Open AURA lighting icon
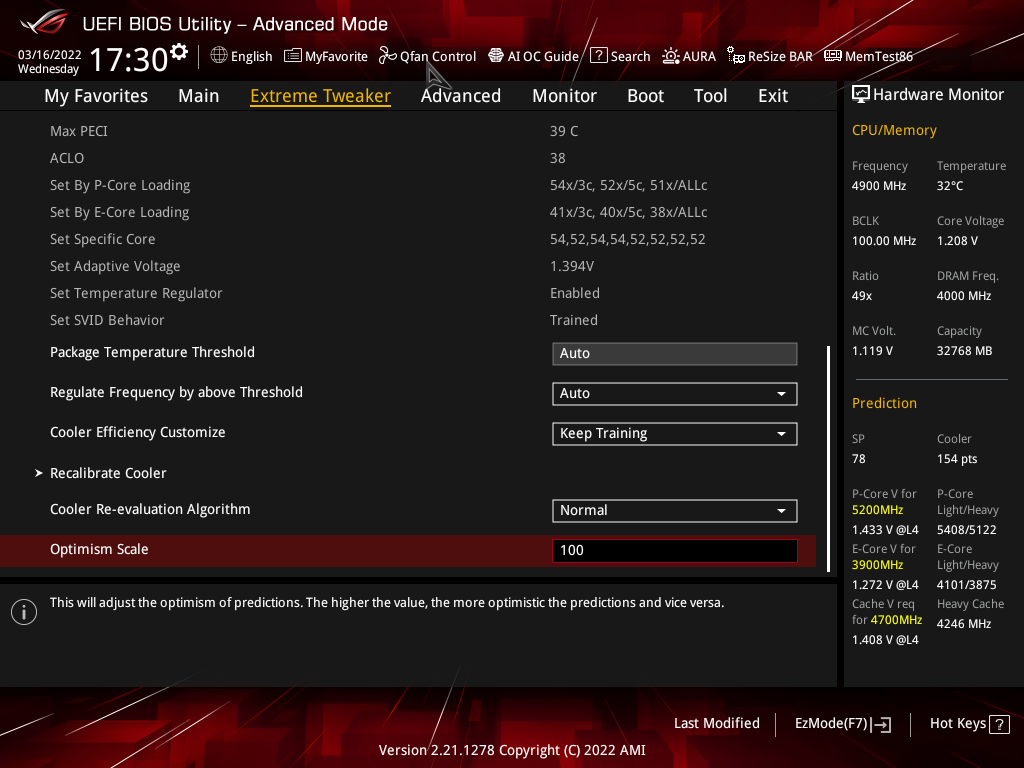This screenshot has width=1024, height=768. (x=671, y=56)
